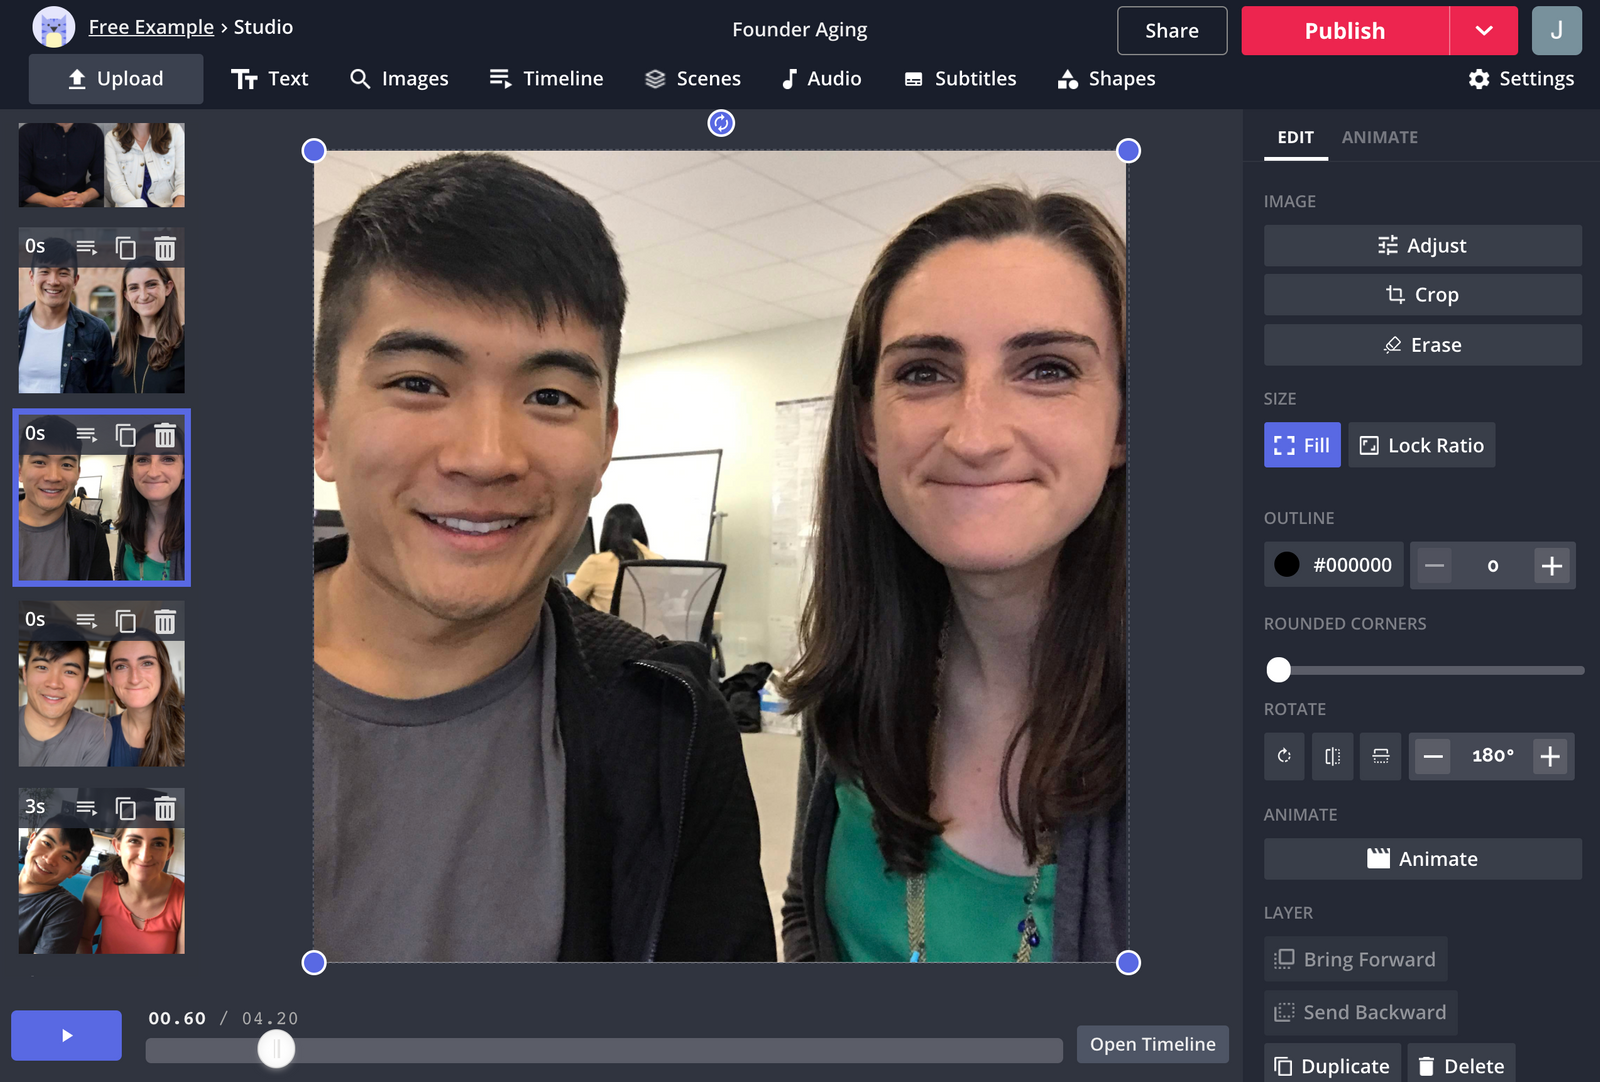Screen dimensions: 1600x1082
Task: Click the Adjust image icon
Action: pyautogui.click(x=1388, y=244)
